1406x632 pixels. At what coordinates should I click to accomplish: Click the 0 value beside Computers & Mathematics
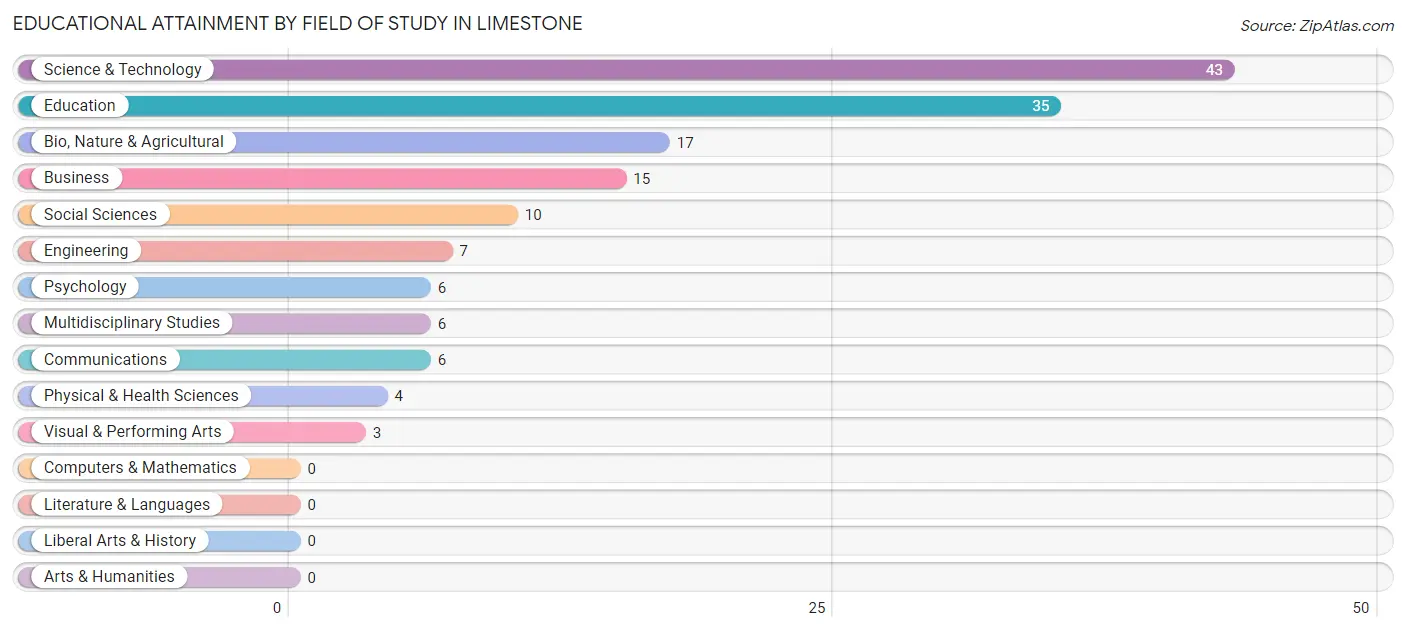pyautogui.click(x=312, y=468)
